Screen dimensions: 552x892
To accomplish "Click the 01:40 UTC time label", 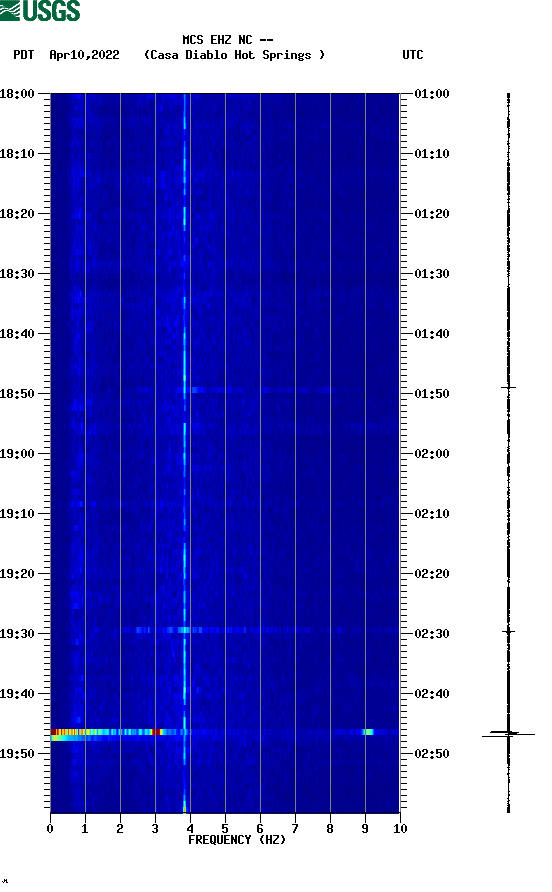I will (432, 334).
